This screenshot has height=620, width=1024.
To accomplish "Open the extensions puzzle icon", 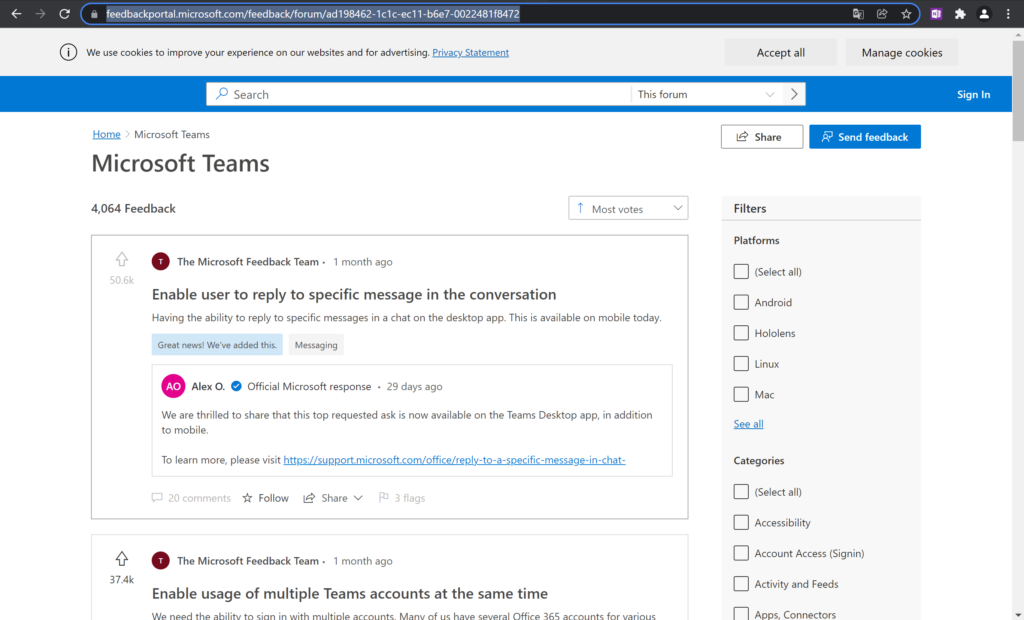I will [x=960, y=14].
